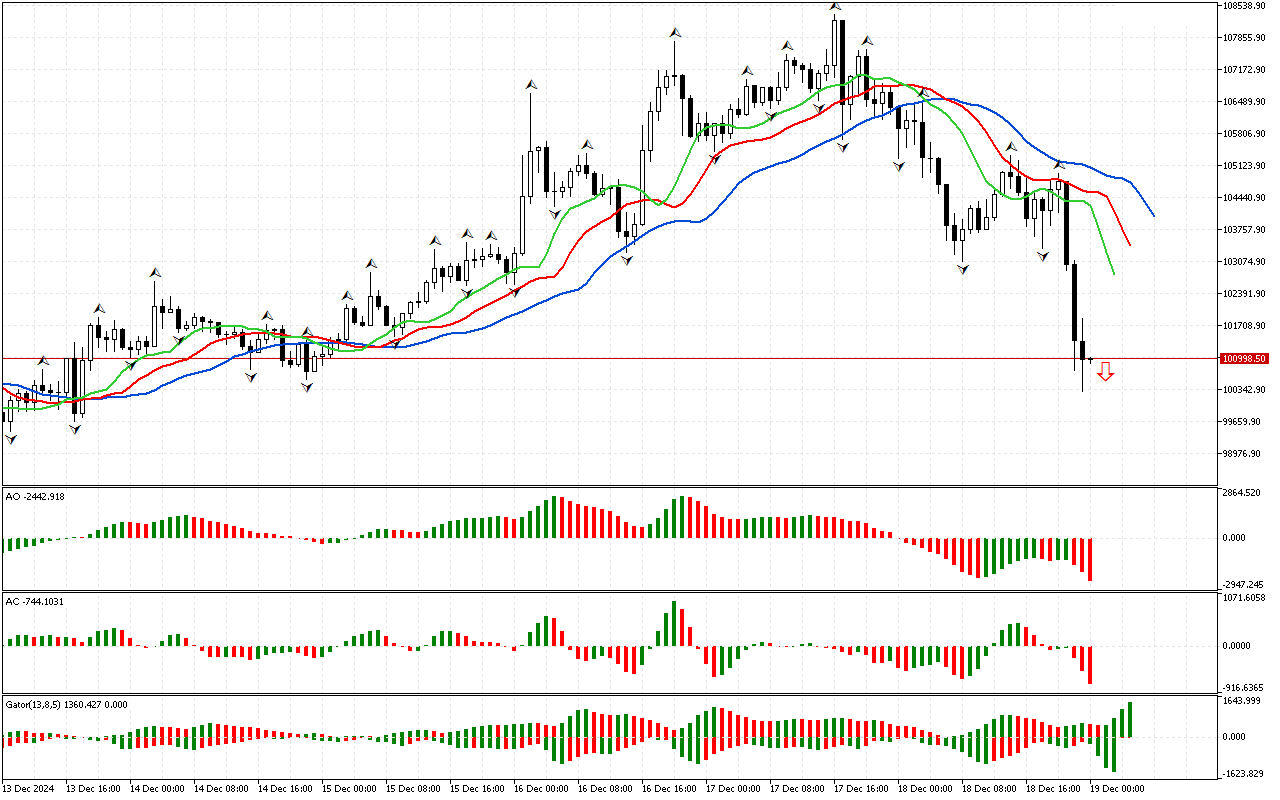Select price scale value 102391.90
1280x800 pixels.
(x=1245, y=293)
